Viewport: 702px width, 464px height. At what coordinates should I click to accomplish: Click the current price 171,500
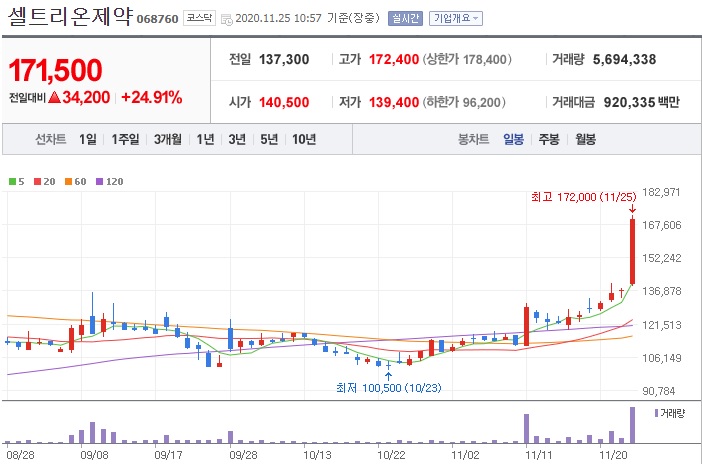click(x=56, y=70)
